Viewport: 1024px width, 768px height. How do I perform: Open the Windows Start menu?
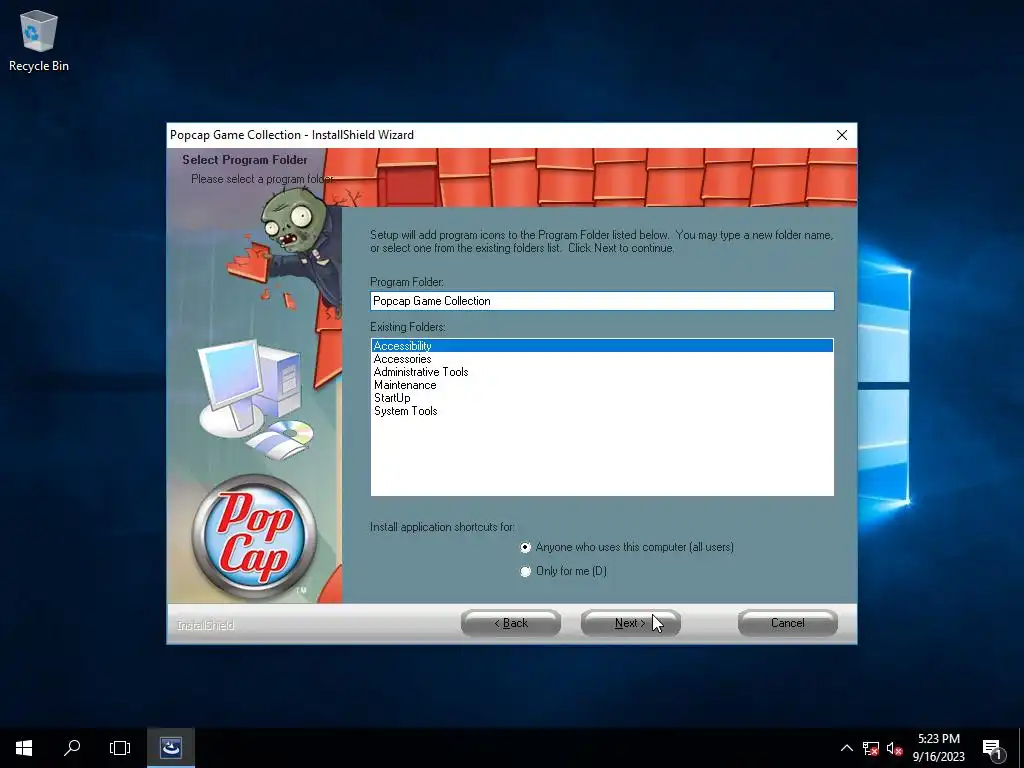pyautogui.click(x=24, y=748)
